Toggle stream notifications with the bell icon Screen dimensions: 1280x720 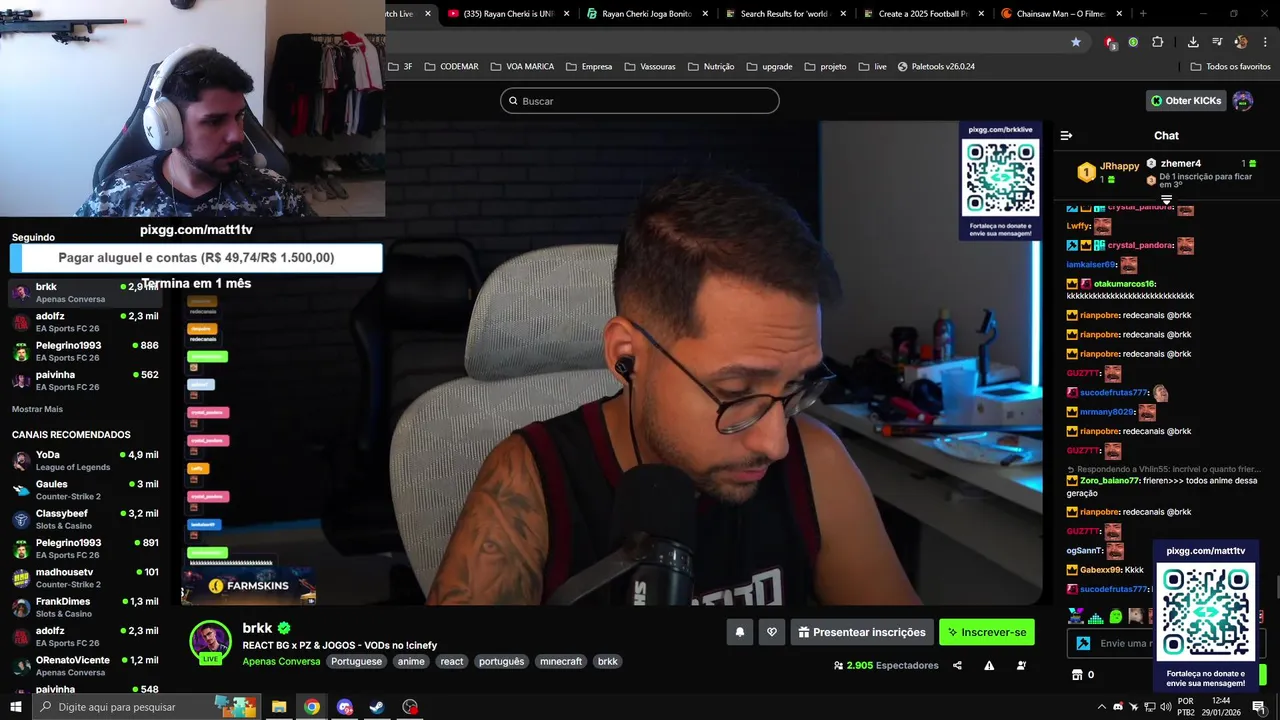[x=740, y=632]
